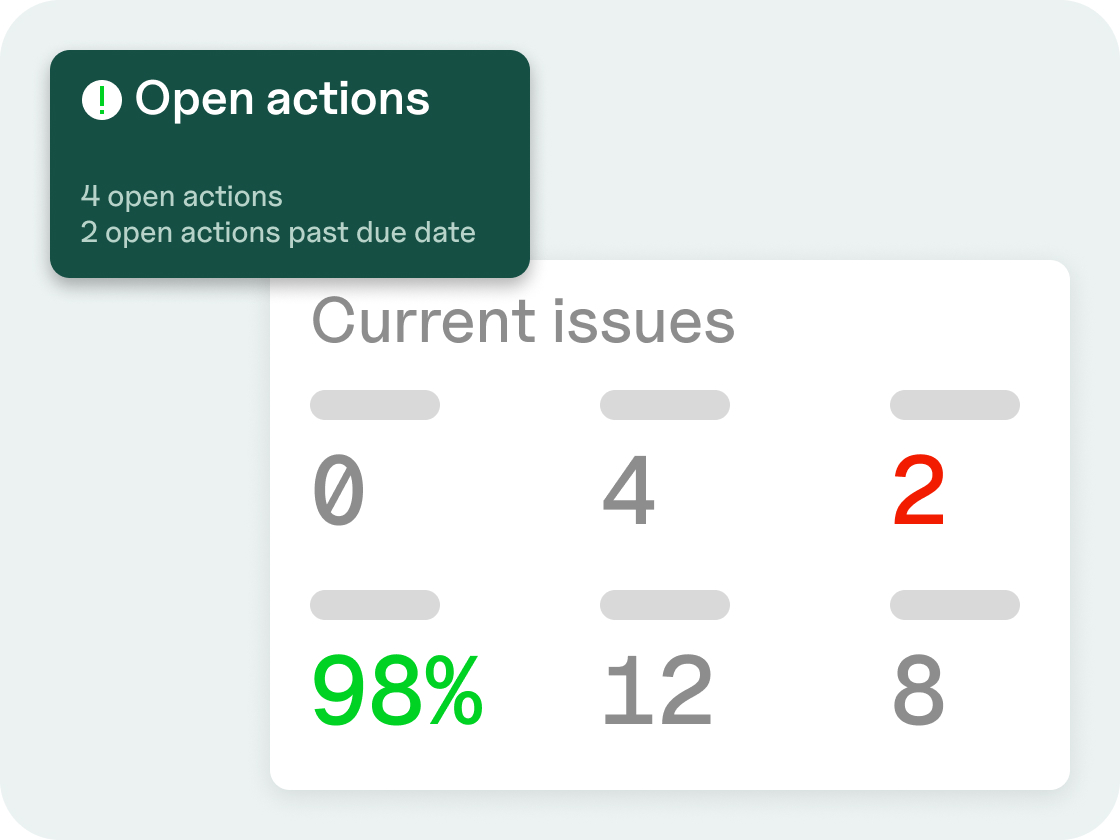
Task: Select the Open actions title
Action: pyautogui.click(x=282, y=99)
